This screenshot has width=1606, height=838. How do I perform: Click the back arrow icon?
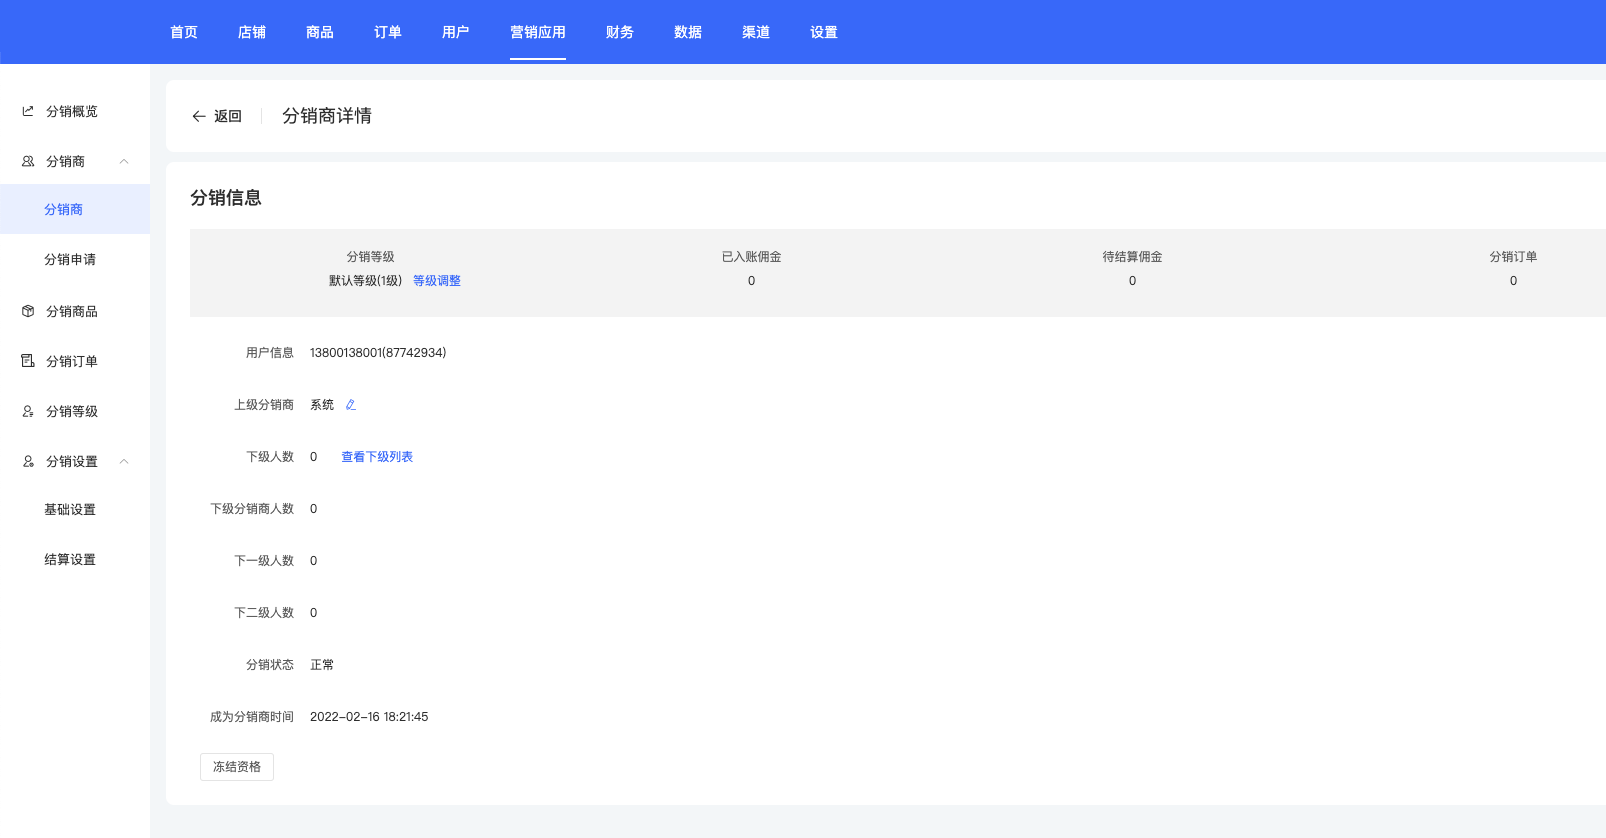point(199,116)
